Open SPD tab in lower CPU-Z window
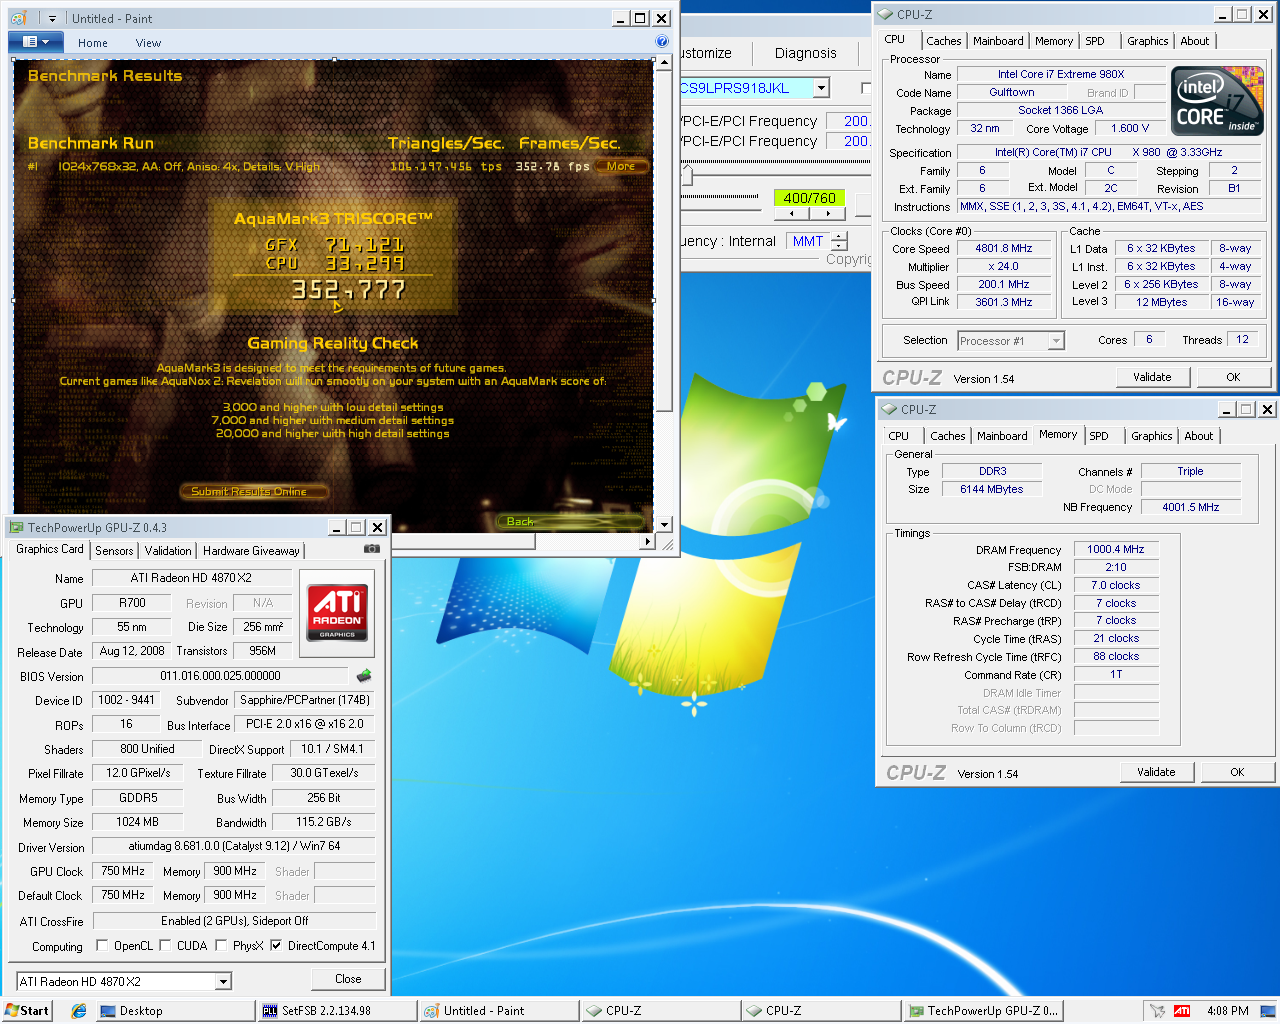The height and width of the screenshot is (1024, 1280). coord(1099,436)
